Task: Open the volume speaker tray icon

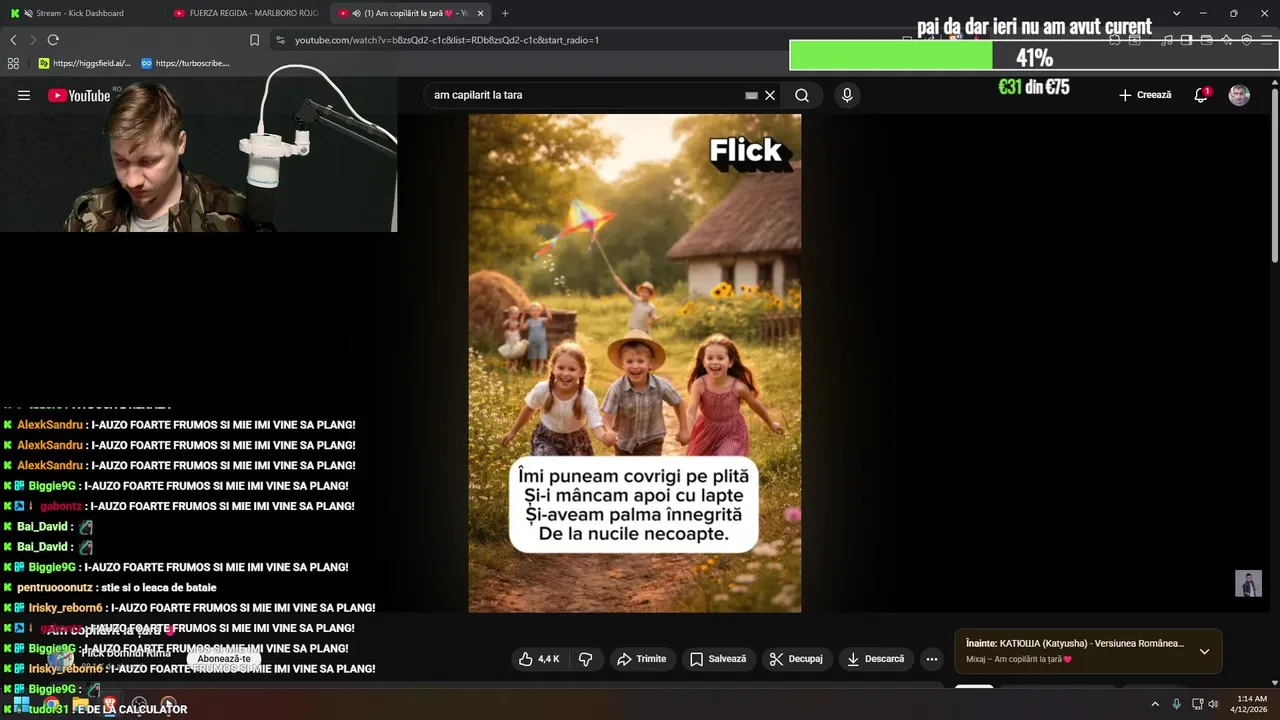Action: coord(1213,704)
